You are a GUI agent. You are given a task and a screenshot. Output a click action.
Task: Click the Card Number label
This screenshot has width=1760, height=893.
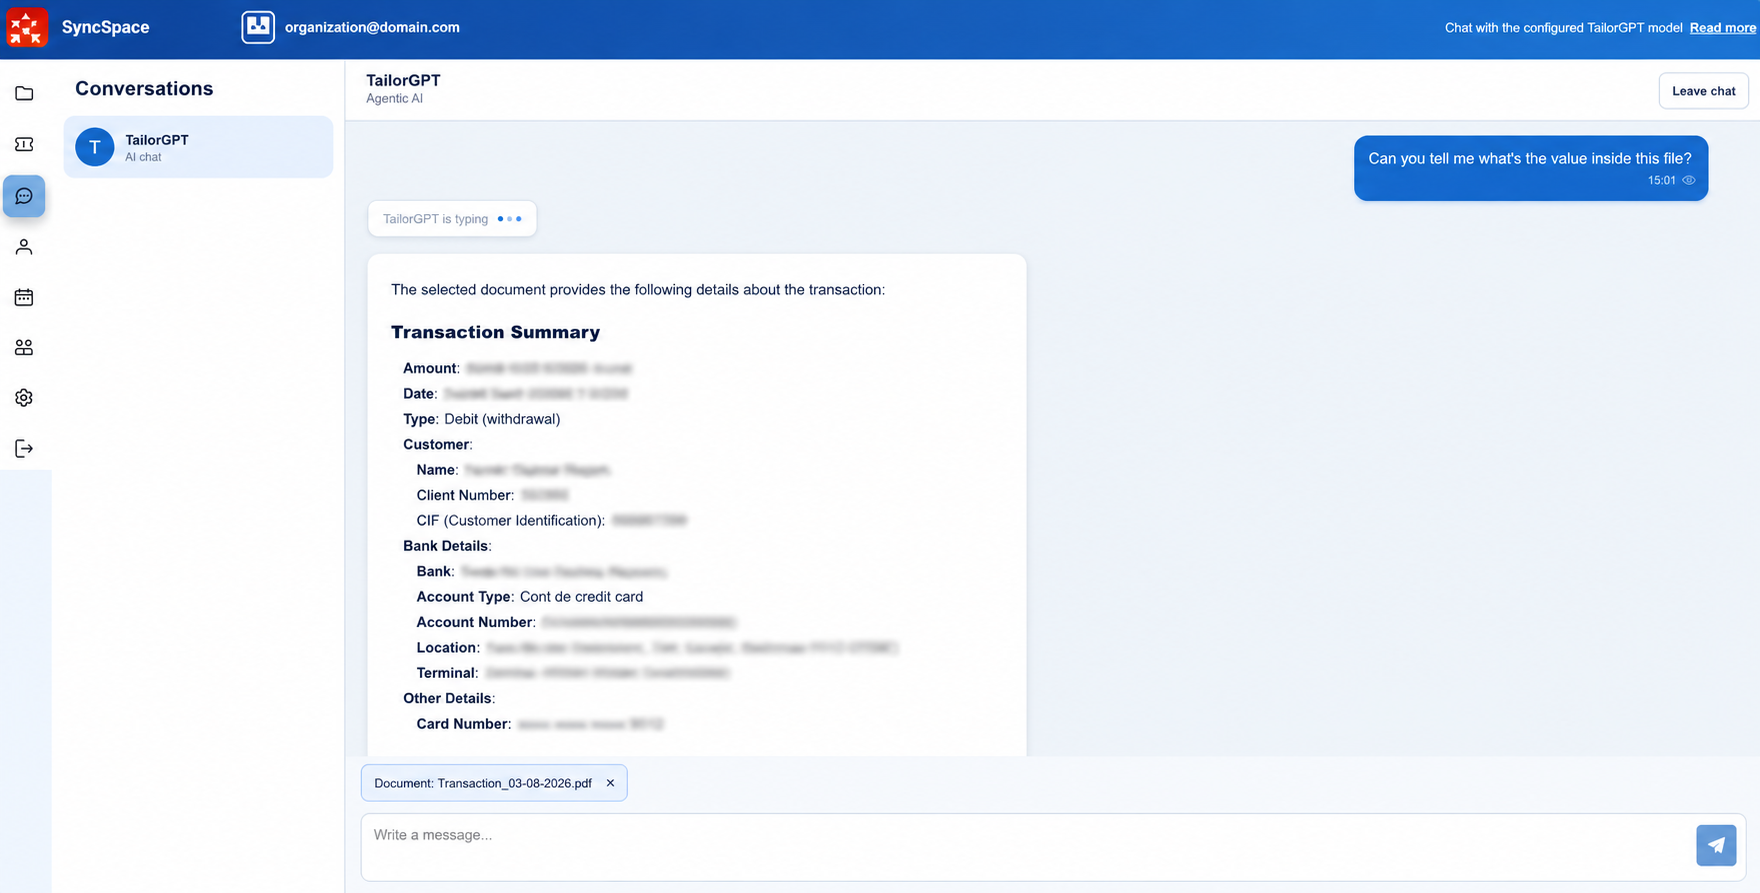464,724
